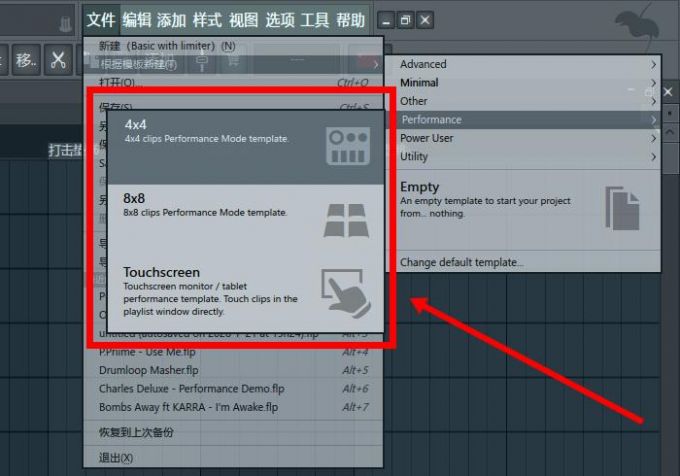Select the 4x4 Performance Mode template
680x476 pixels.
[246, 148]
